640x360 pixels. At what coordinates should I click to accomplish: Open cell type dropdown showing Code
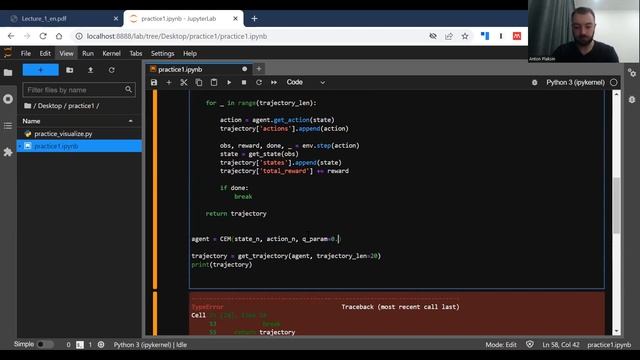click(x=306, y=82)
